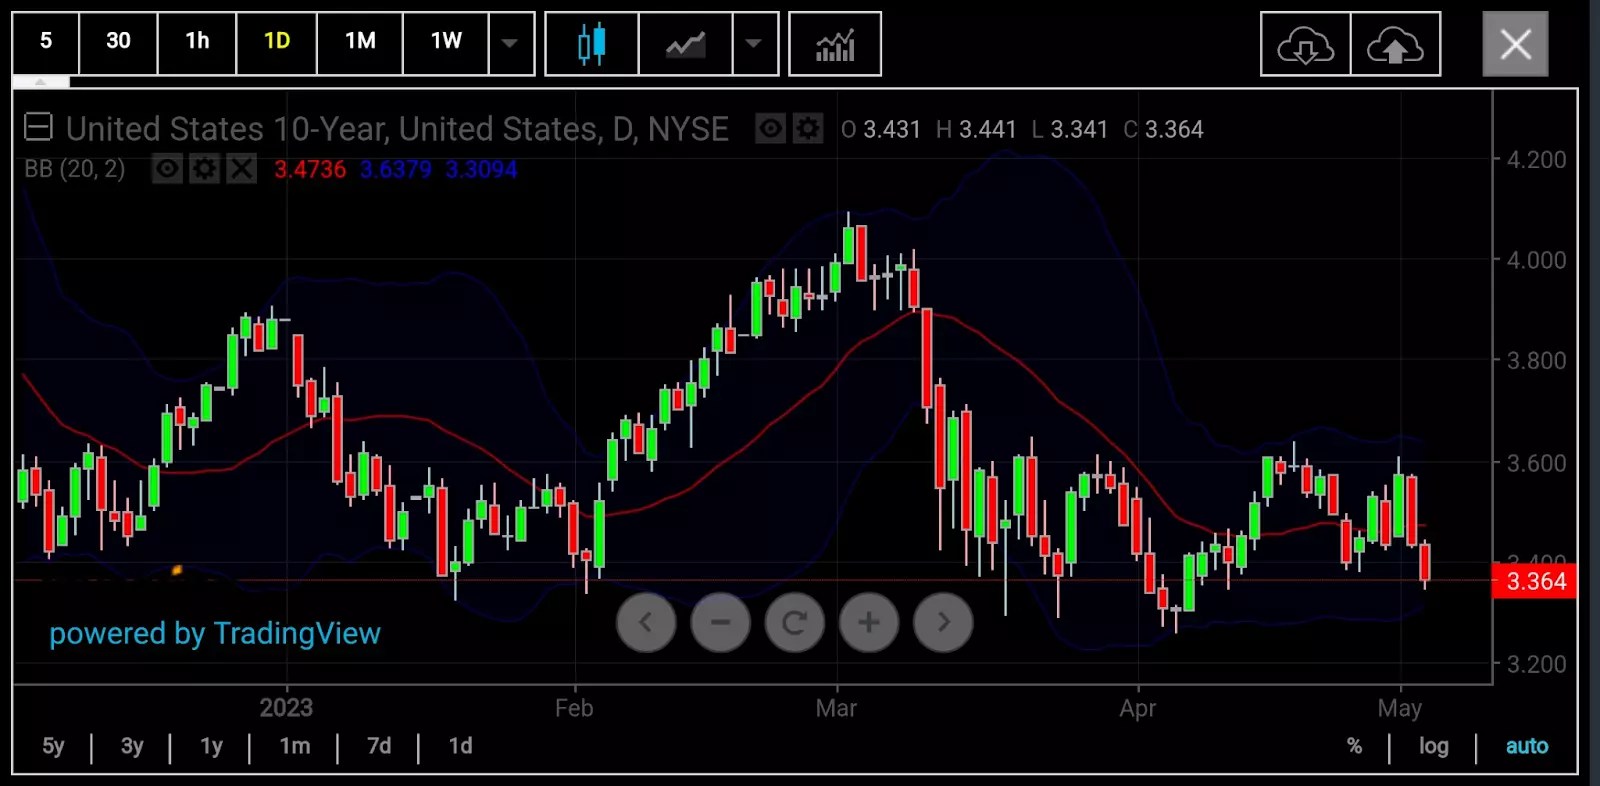Toggle percent scale mode
This screenshot has width=1600, height=786.
(x=1354, y=746)
